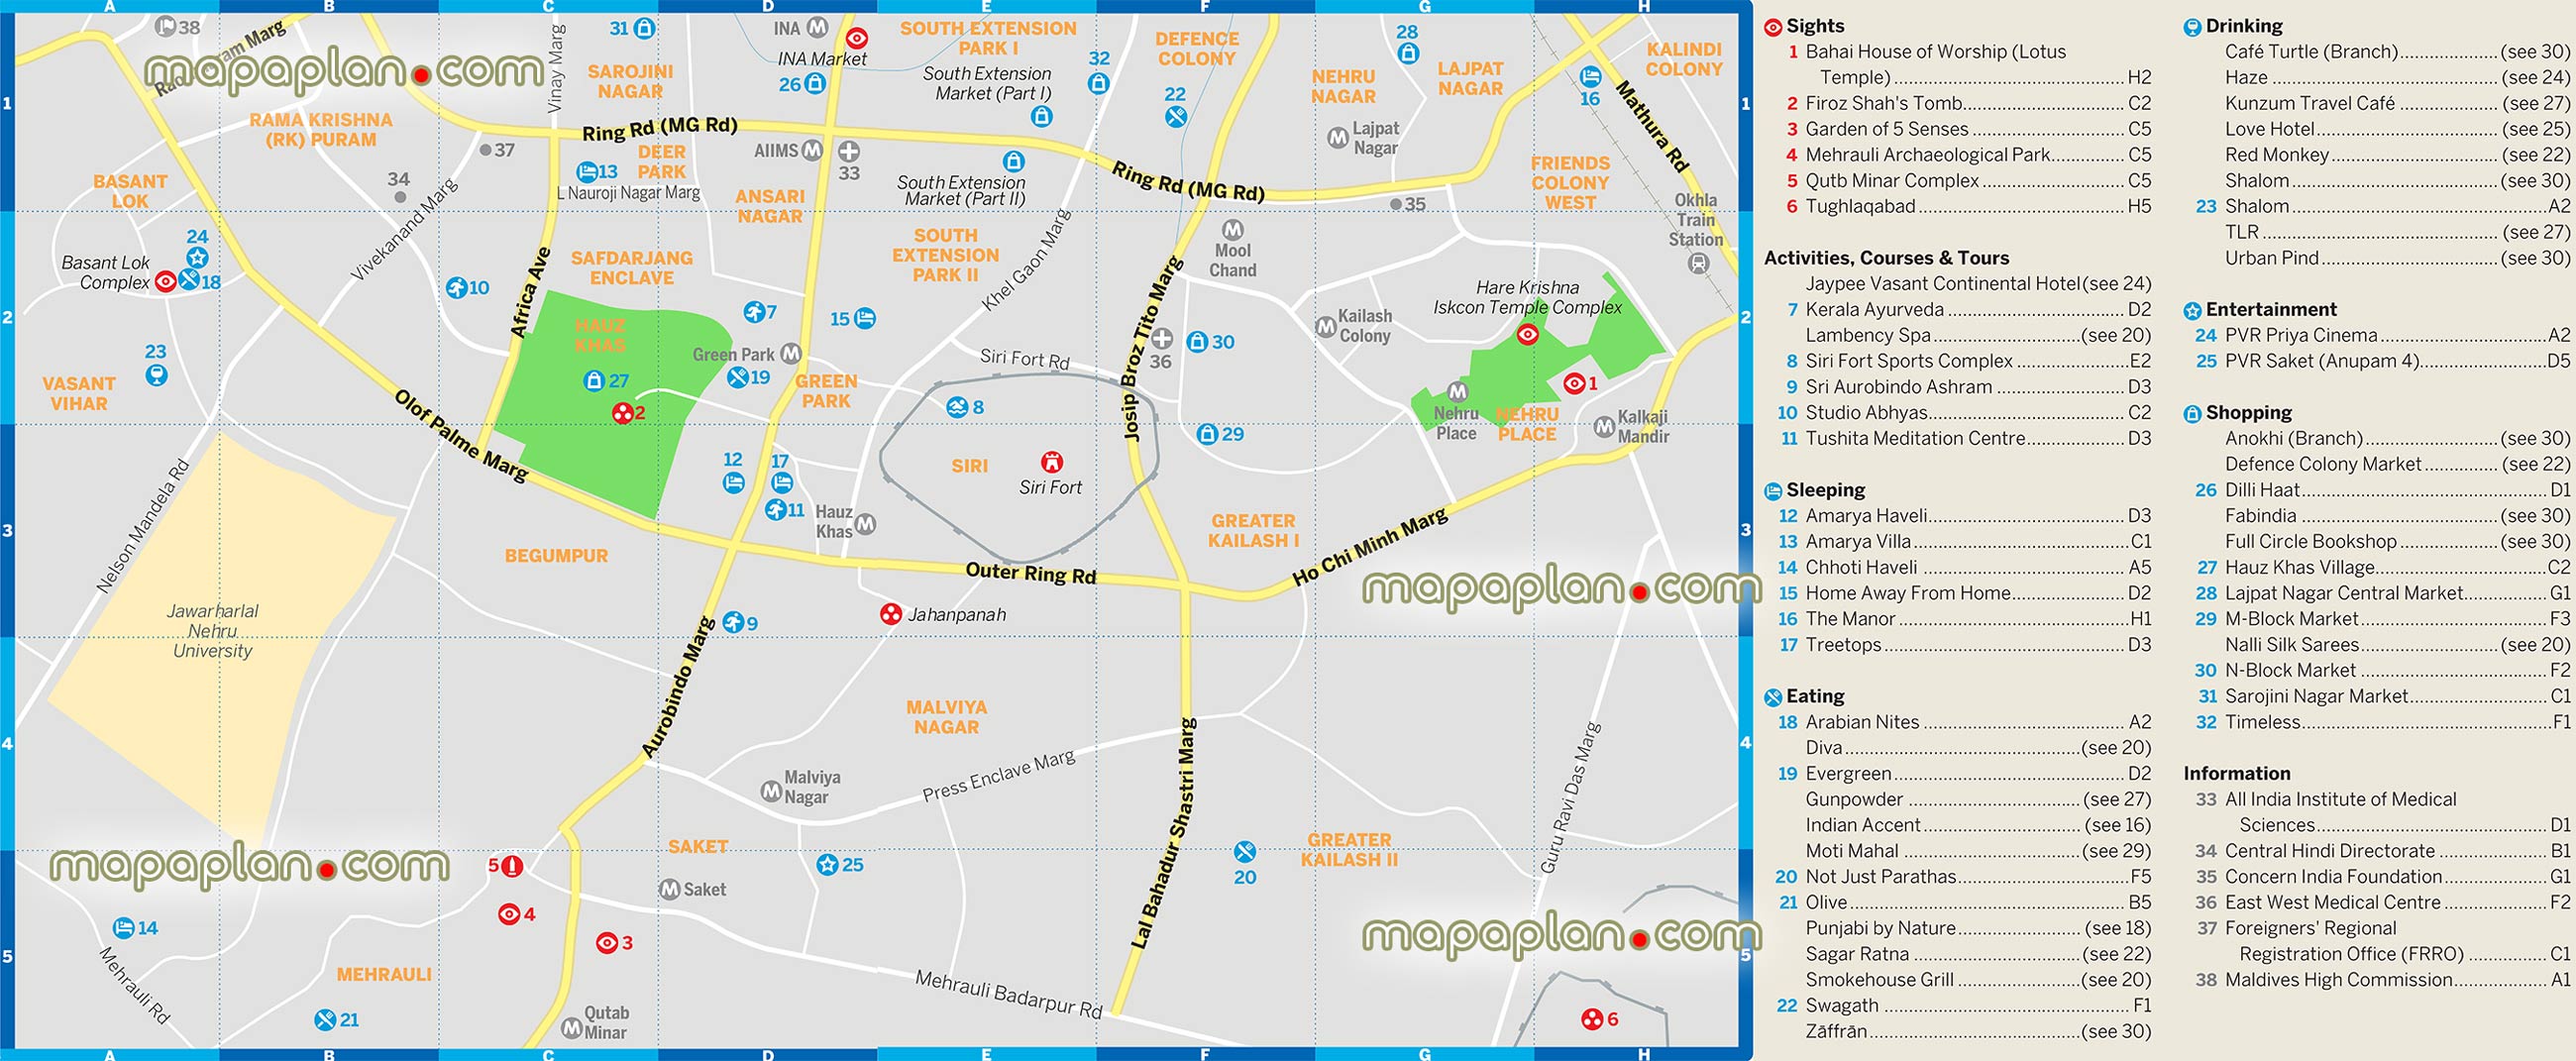Select Siri Fort Sports Complex icon 8
The width and height of the screenshot is (2576, 1061).
[957, 407]
